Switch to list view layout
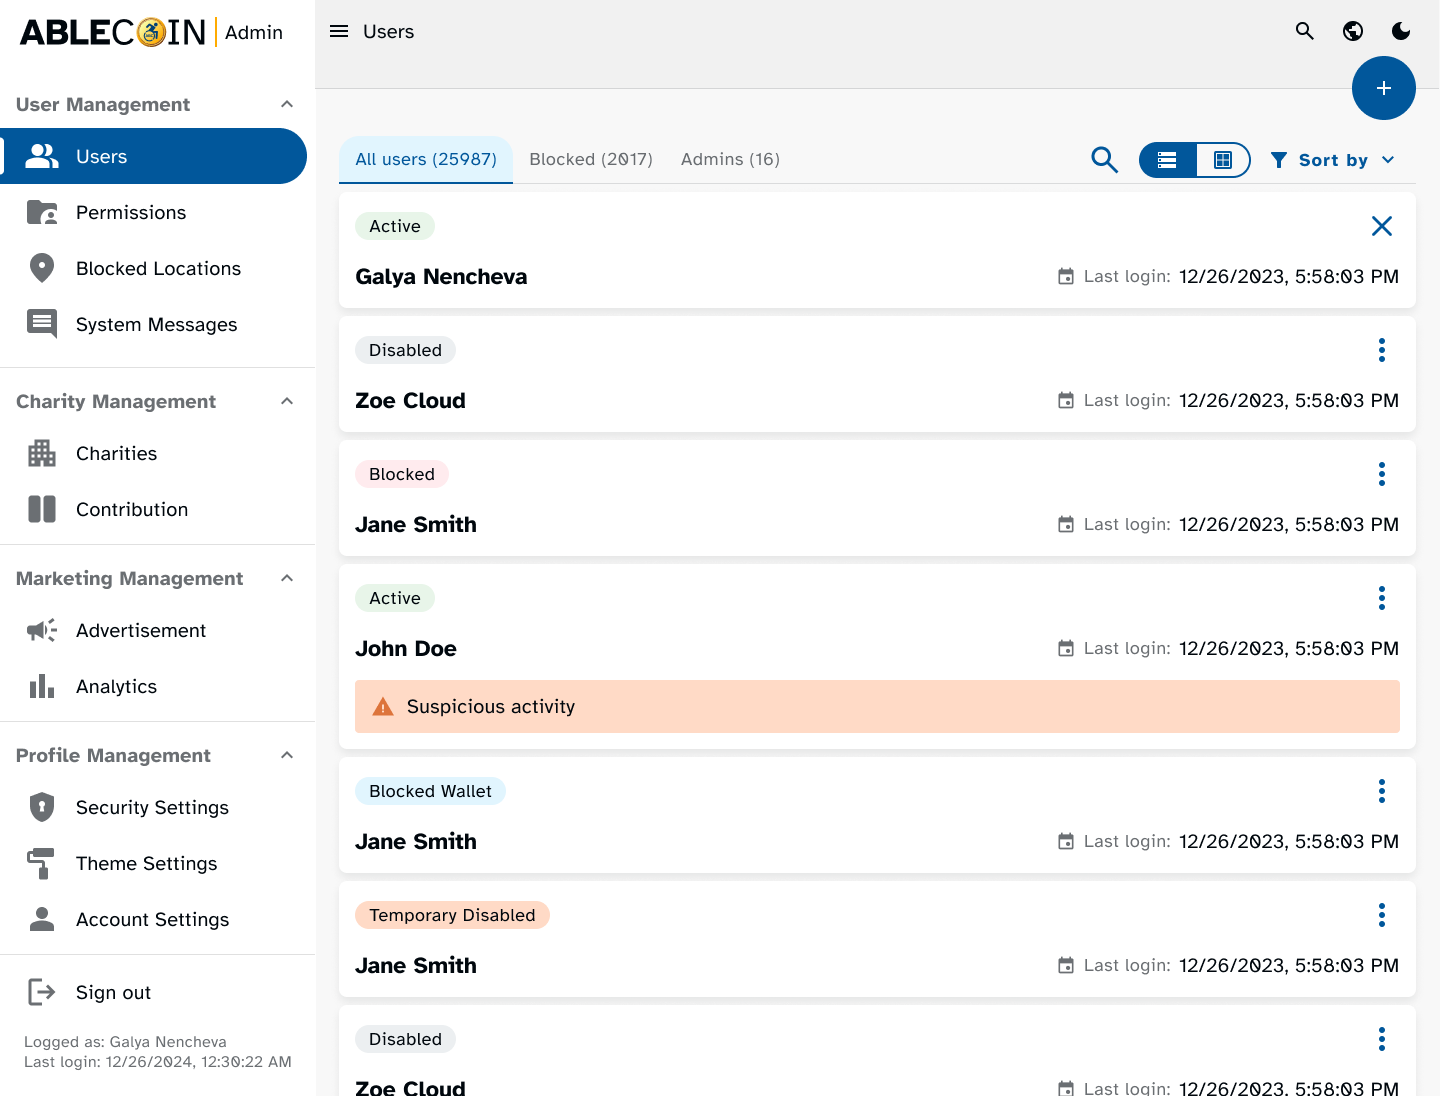The height and width of the screenshot is (1096, 1440). pyautogui.click(x=1167, y=160)
